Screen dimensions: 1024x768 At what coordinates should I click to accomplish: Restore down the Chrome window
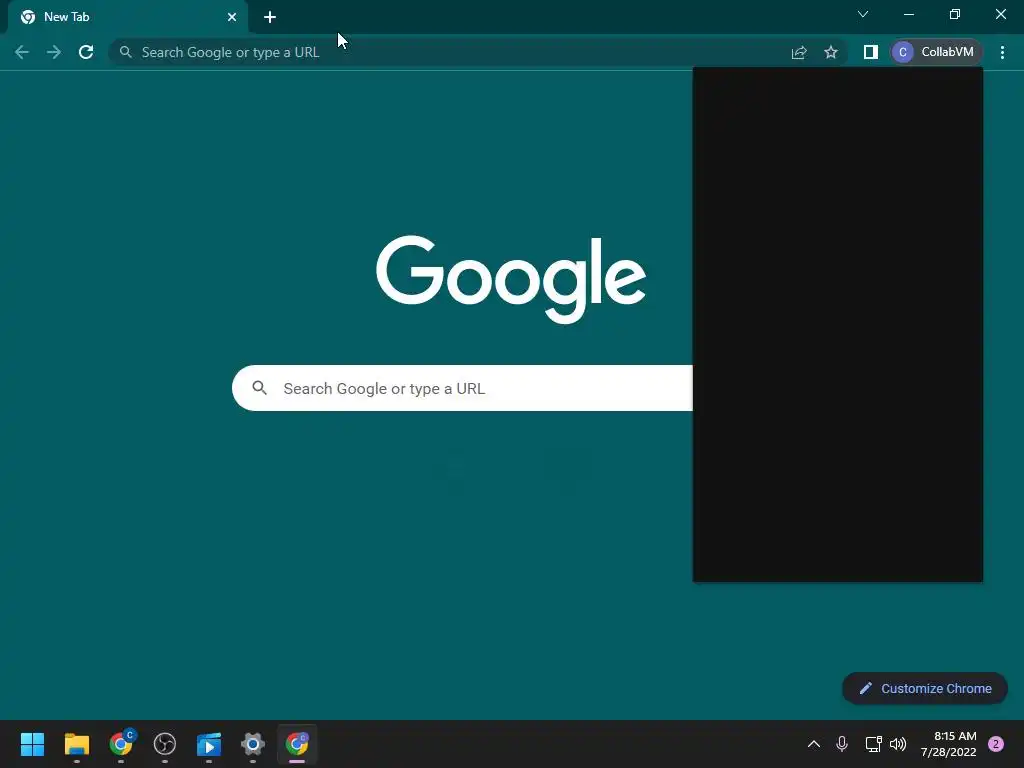(x=954, y=14)
